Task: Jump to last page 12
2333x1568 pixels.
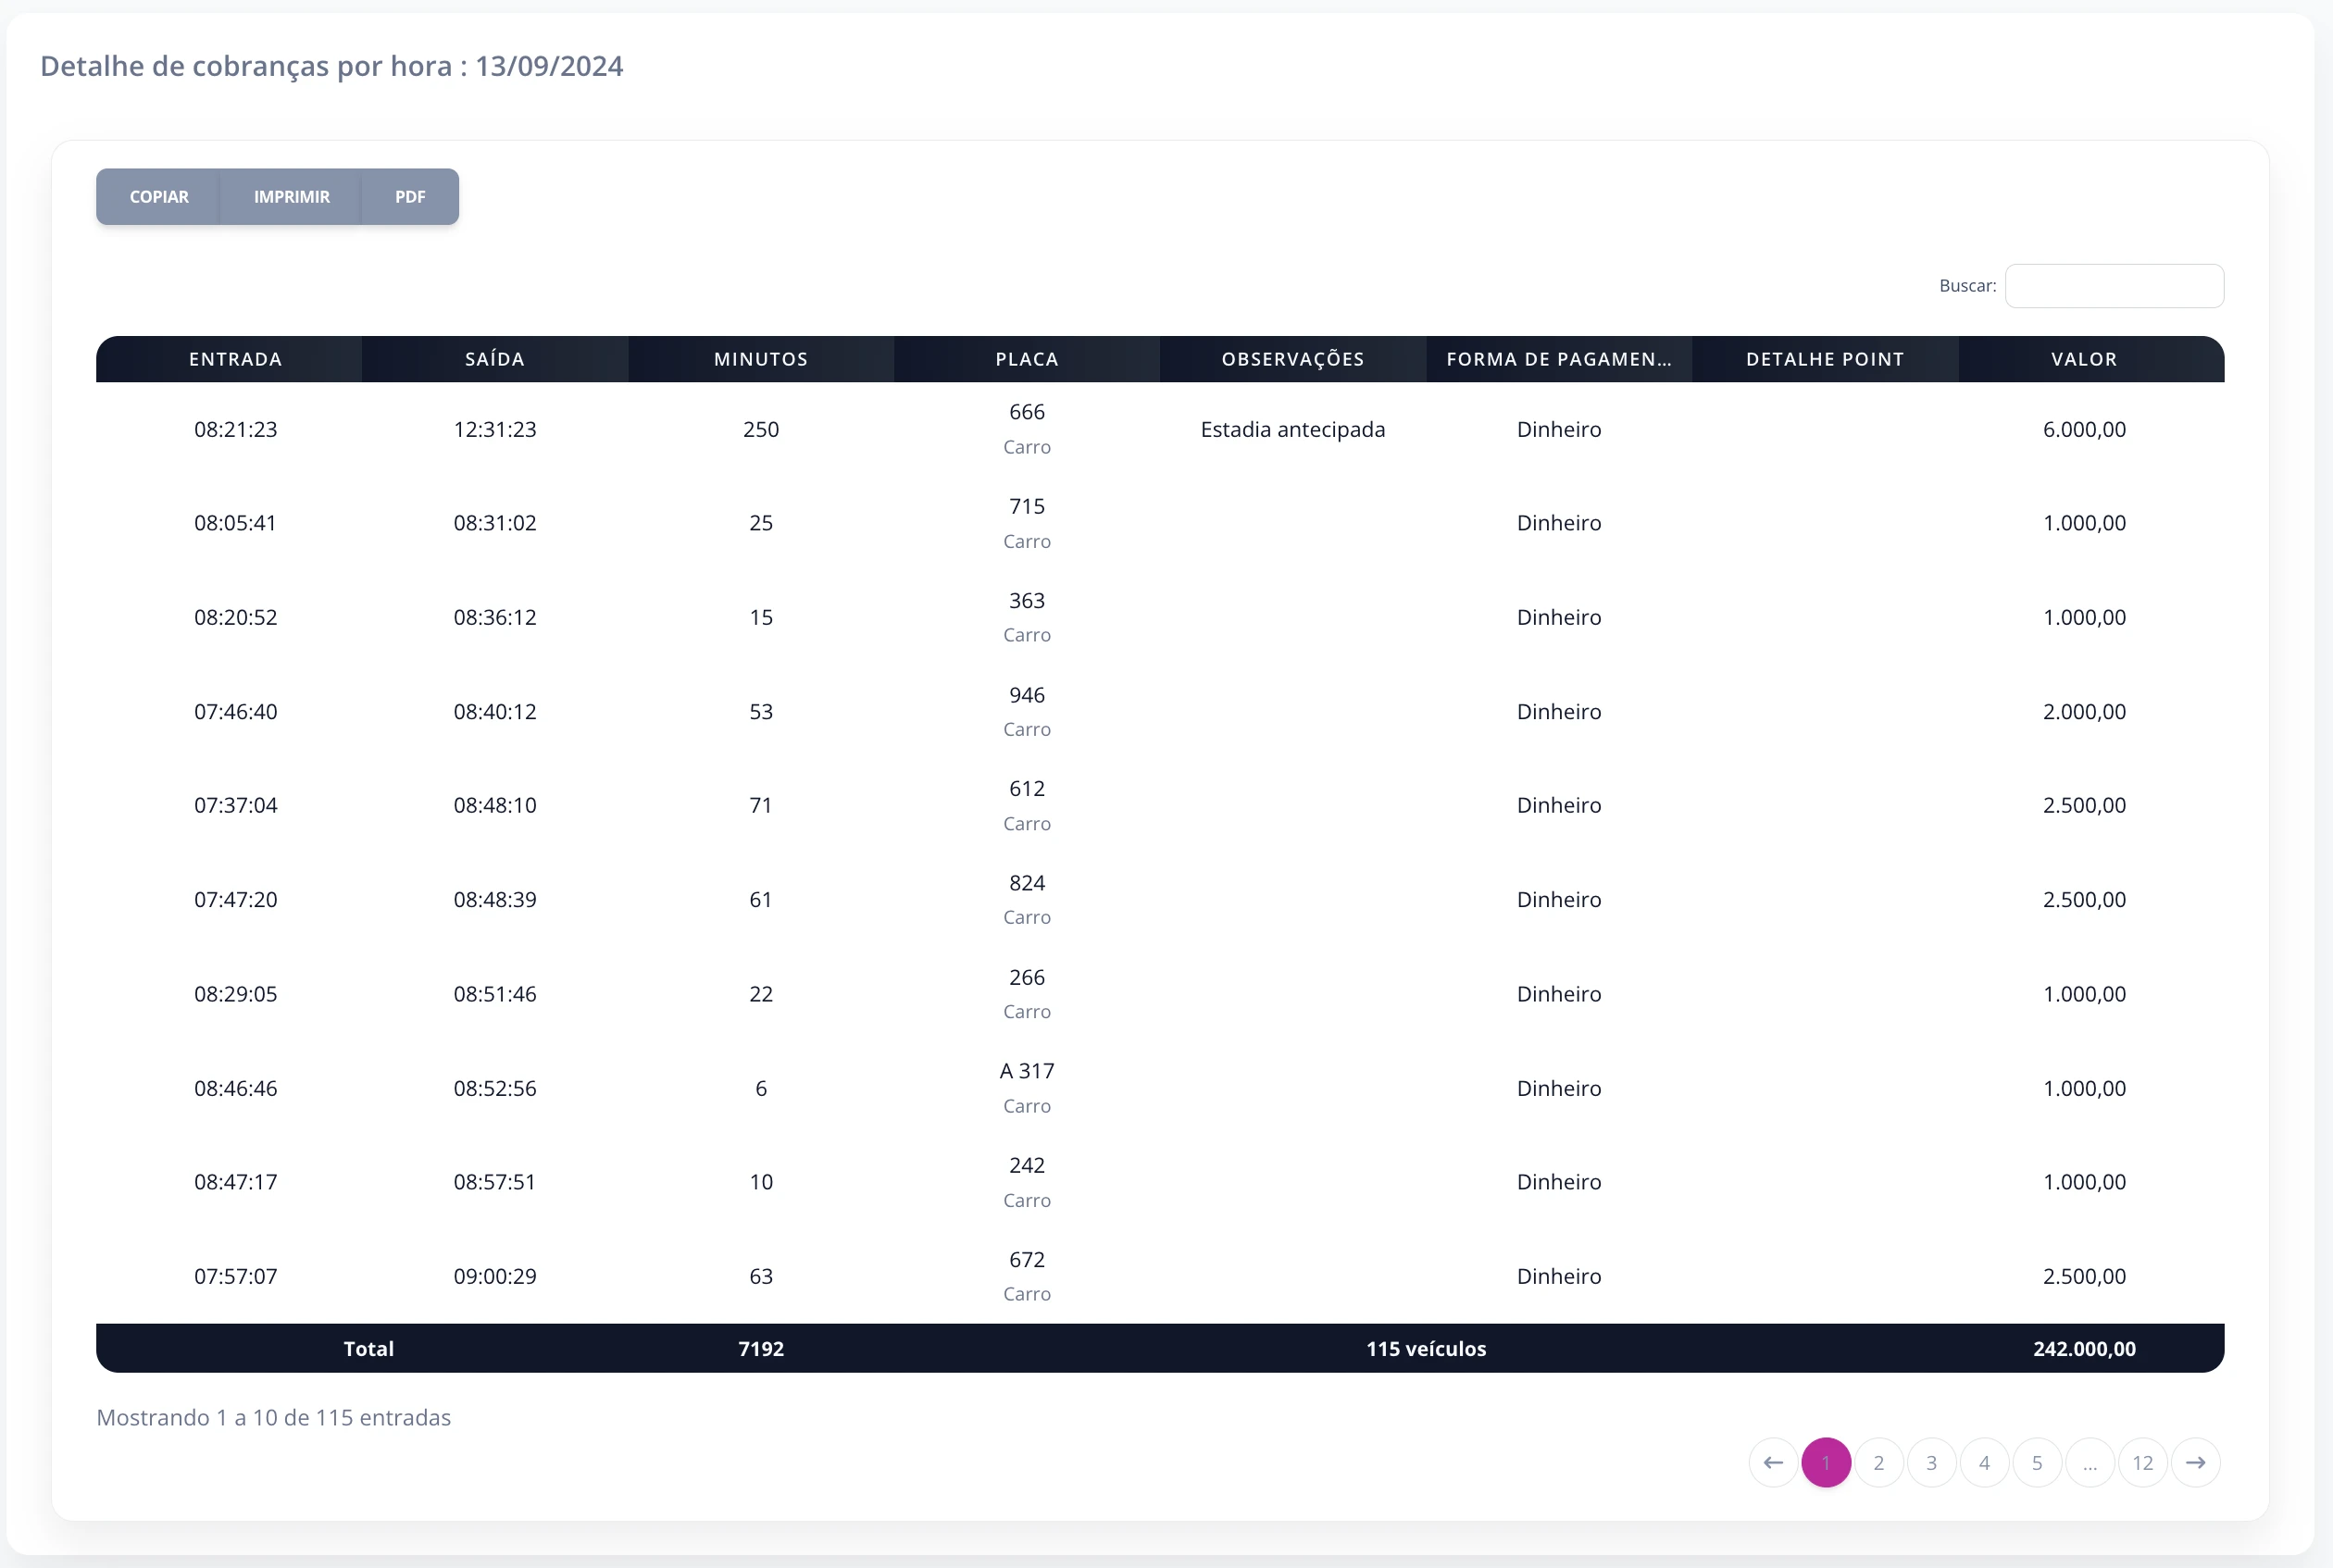Action: pos(2143,1463)
